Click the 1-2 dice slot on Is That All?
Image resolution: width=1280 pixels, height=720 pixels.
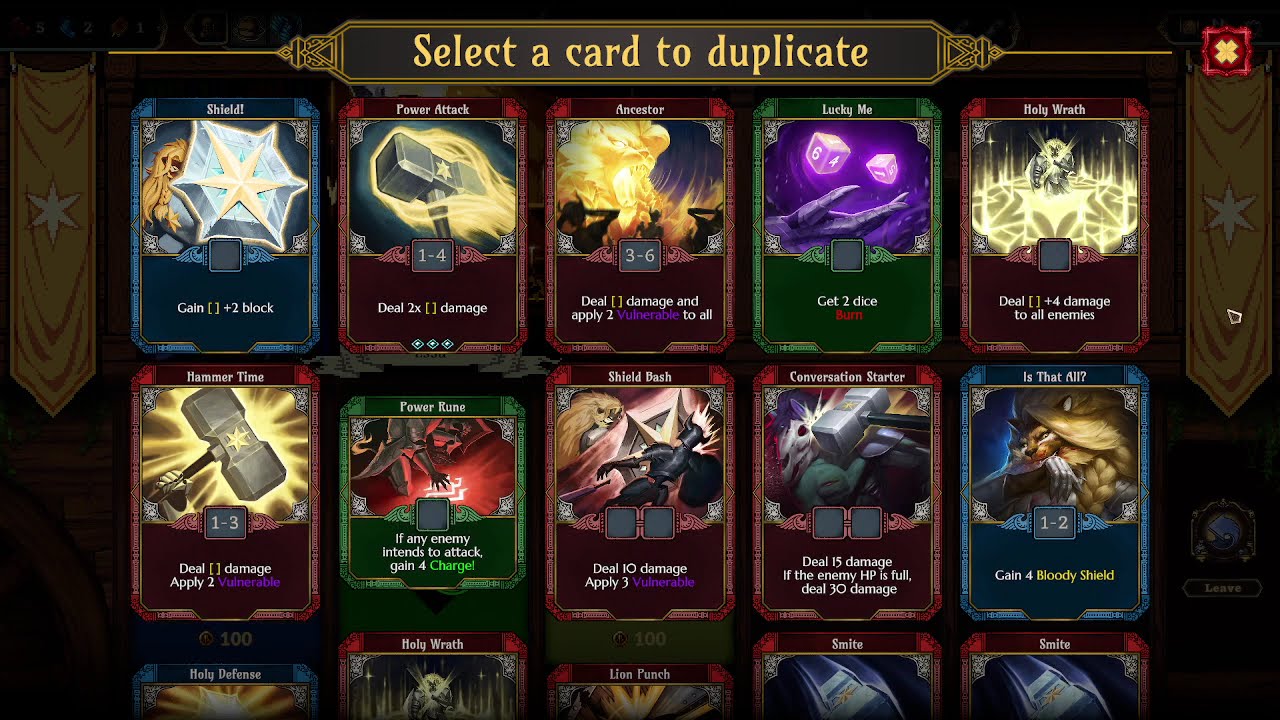click(1054, 522)
